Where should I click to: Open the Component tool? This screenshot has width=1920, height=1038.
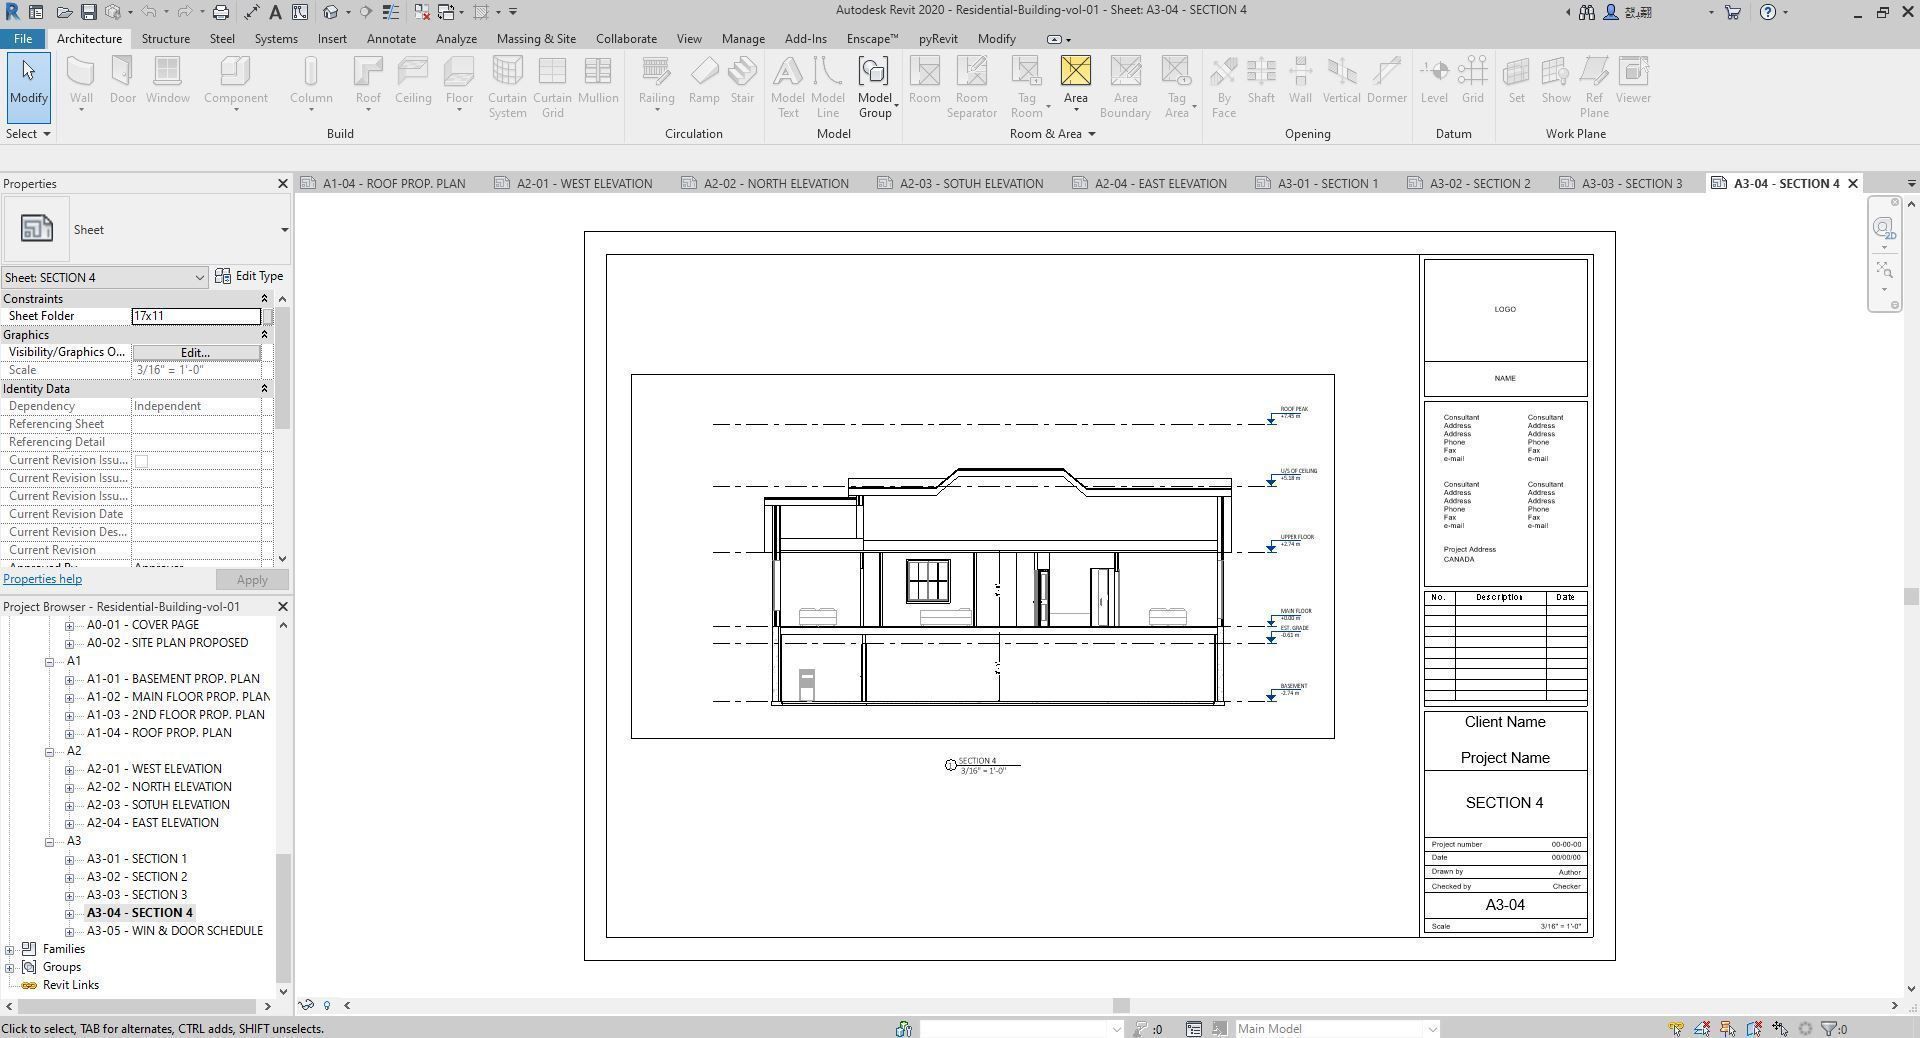pyautogui.click(x=235, y=80)
